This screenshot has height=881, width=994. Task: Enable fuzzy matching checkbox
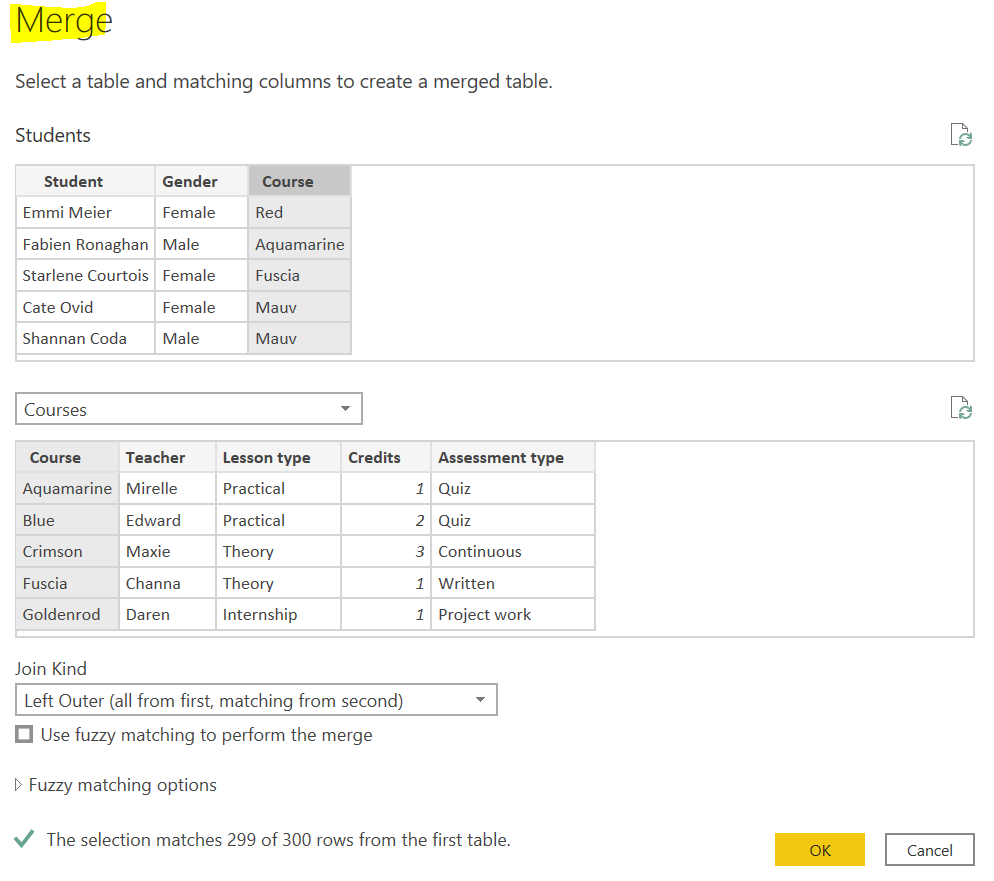point(24,735)
